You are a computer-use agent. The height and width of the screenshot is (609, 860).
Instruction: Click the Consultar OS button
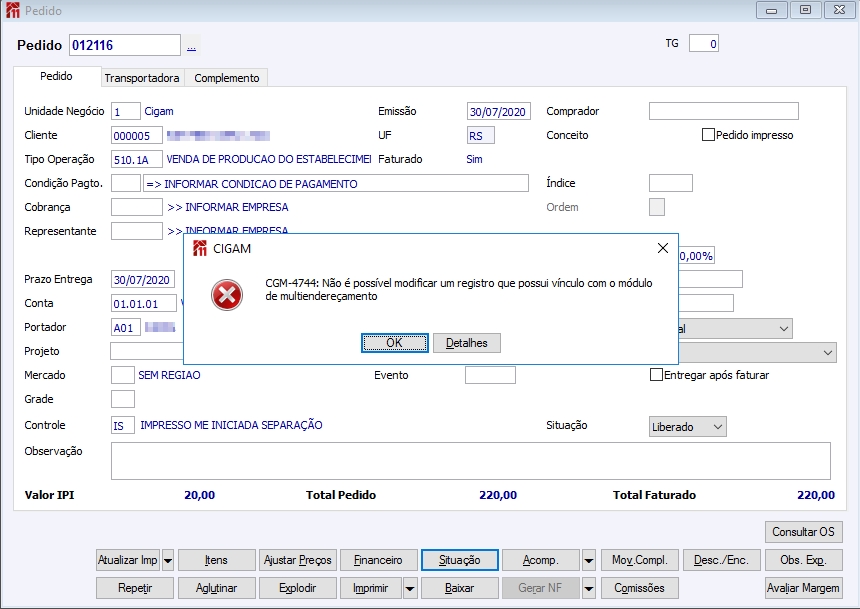803,532
